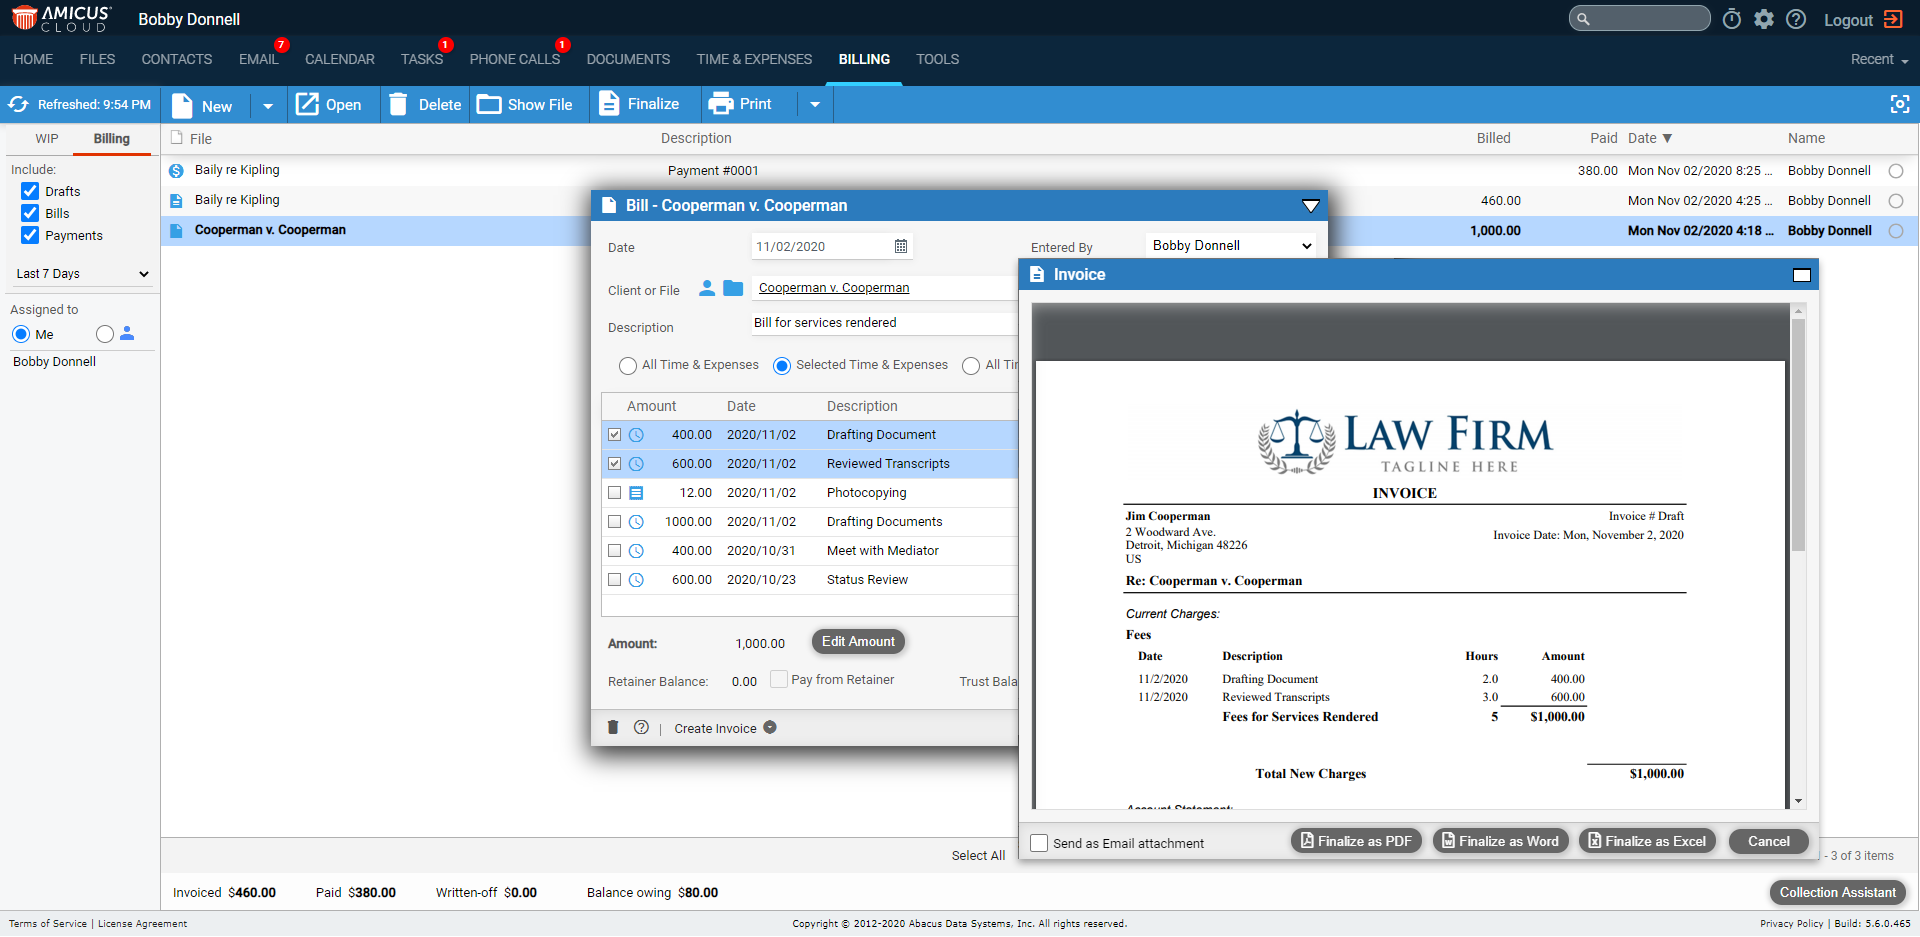Click the refresh sync icon

pyautogui.click(x=18, y=104)
